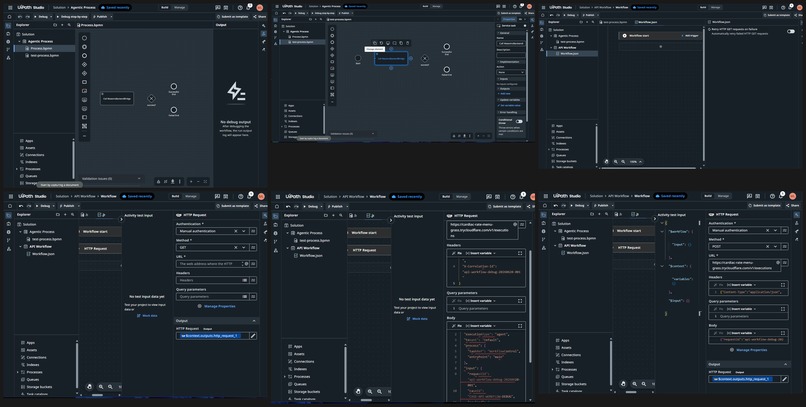Viewport: 806px width, 407px height.
Task: Click the Mock data link in the GET request window
Action: [x=148, y=316]
